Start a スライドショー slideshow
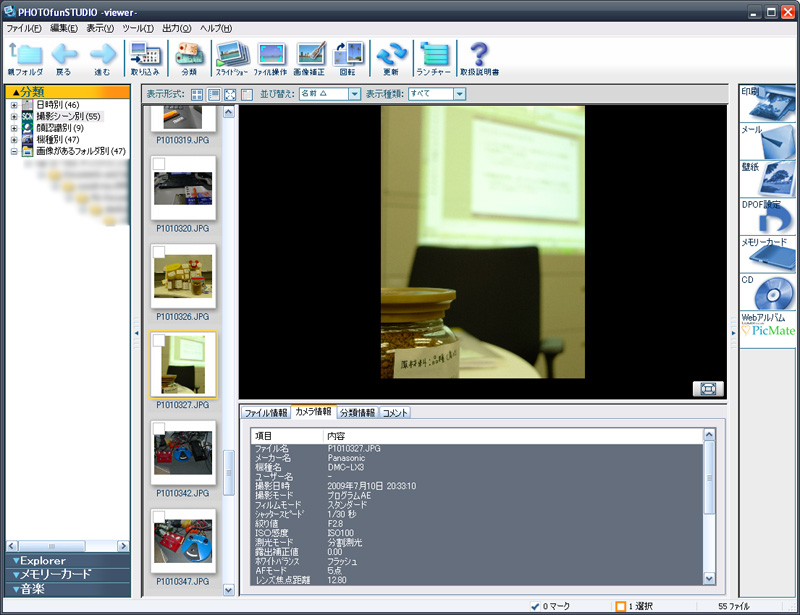 click(x=231, y=55)
